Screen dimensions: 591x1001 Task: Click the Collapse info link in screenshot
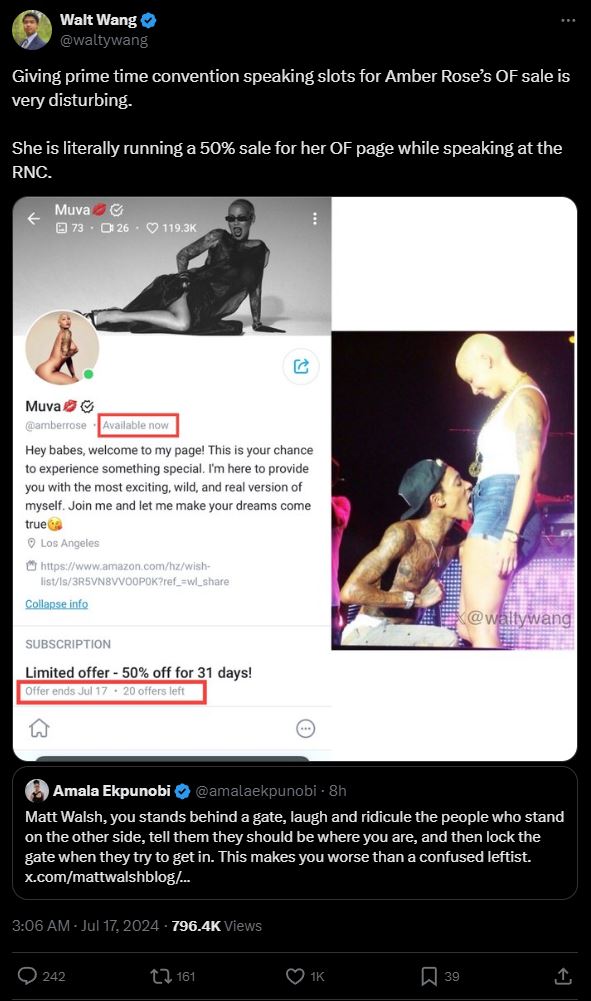point(56,604)
